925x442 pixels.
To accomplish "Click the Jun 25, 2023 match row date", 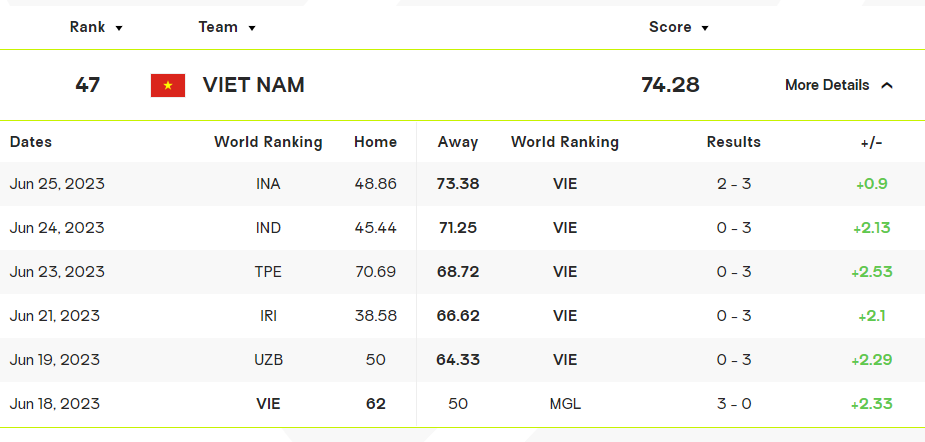I will coord(57,184).
